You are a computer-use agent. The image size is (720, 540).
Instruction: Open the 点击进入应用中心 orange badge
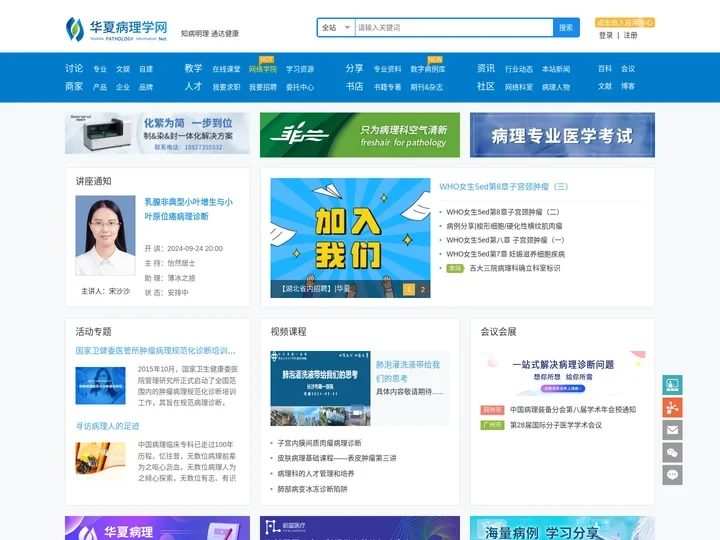(624, 22)
